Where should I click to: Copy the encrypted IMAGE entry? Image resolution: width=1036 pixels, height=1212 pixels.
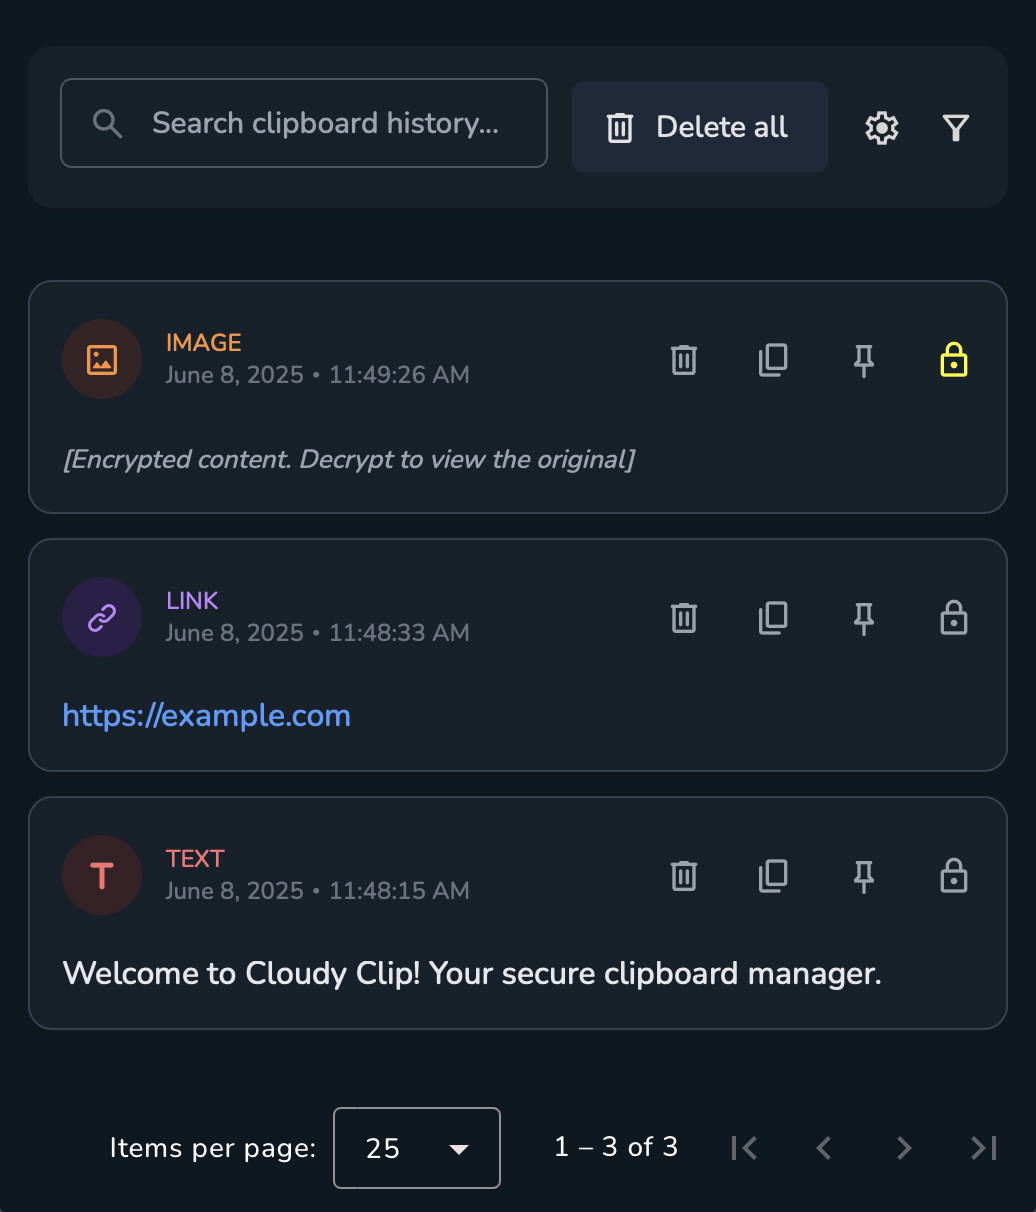pos(773,360)
